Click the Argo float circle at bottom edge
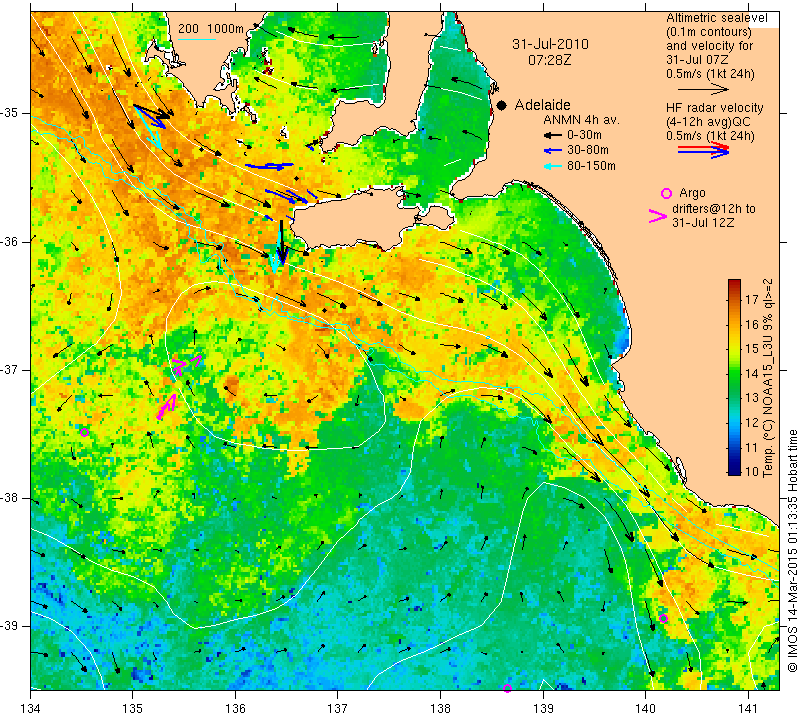This screenshot has height=720, width=800. 507,688
